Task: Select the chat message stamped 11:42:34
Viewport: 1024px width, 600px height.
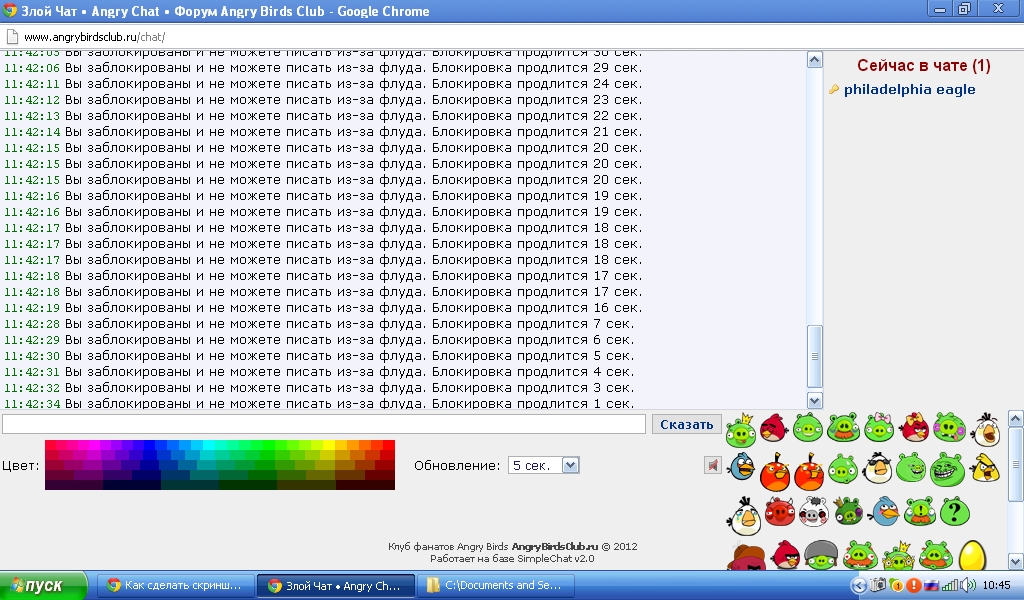Action: click(319, 403)
